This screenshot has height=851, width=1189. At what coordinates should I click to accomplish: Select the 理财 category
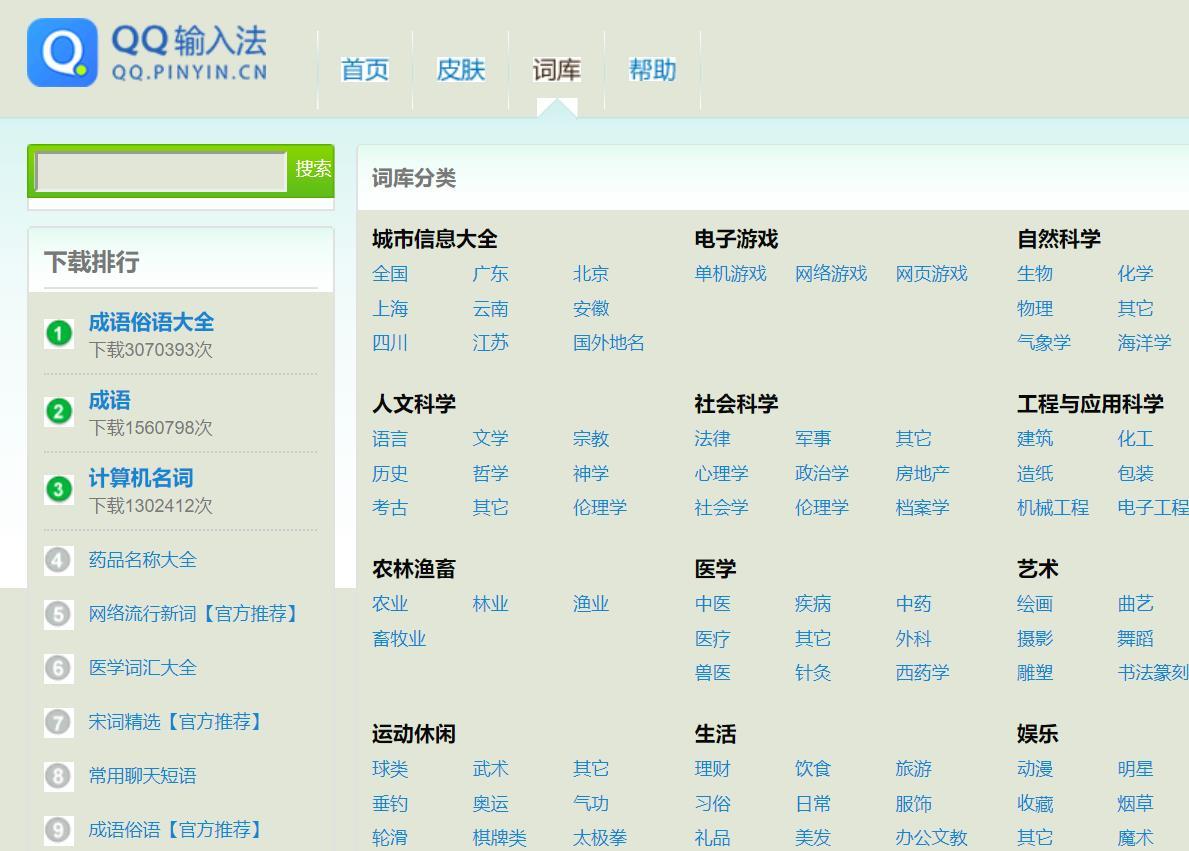coord(713,770)
